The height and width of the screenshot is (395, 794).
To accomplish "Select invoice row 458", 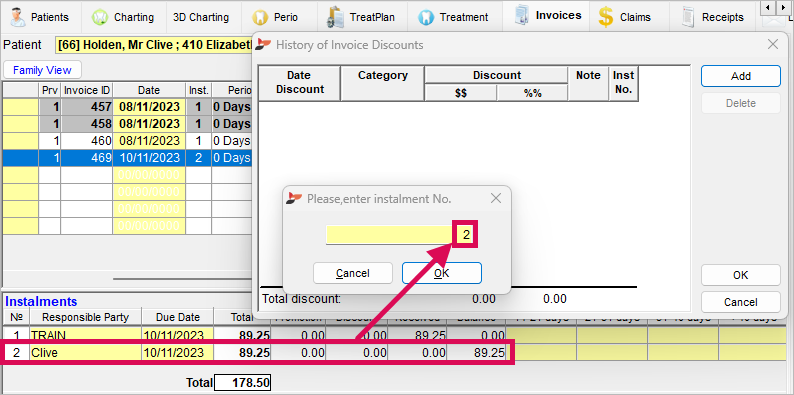I will [127, 124].
